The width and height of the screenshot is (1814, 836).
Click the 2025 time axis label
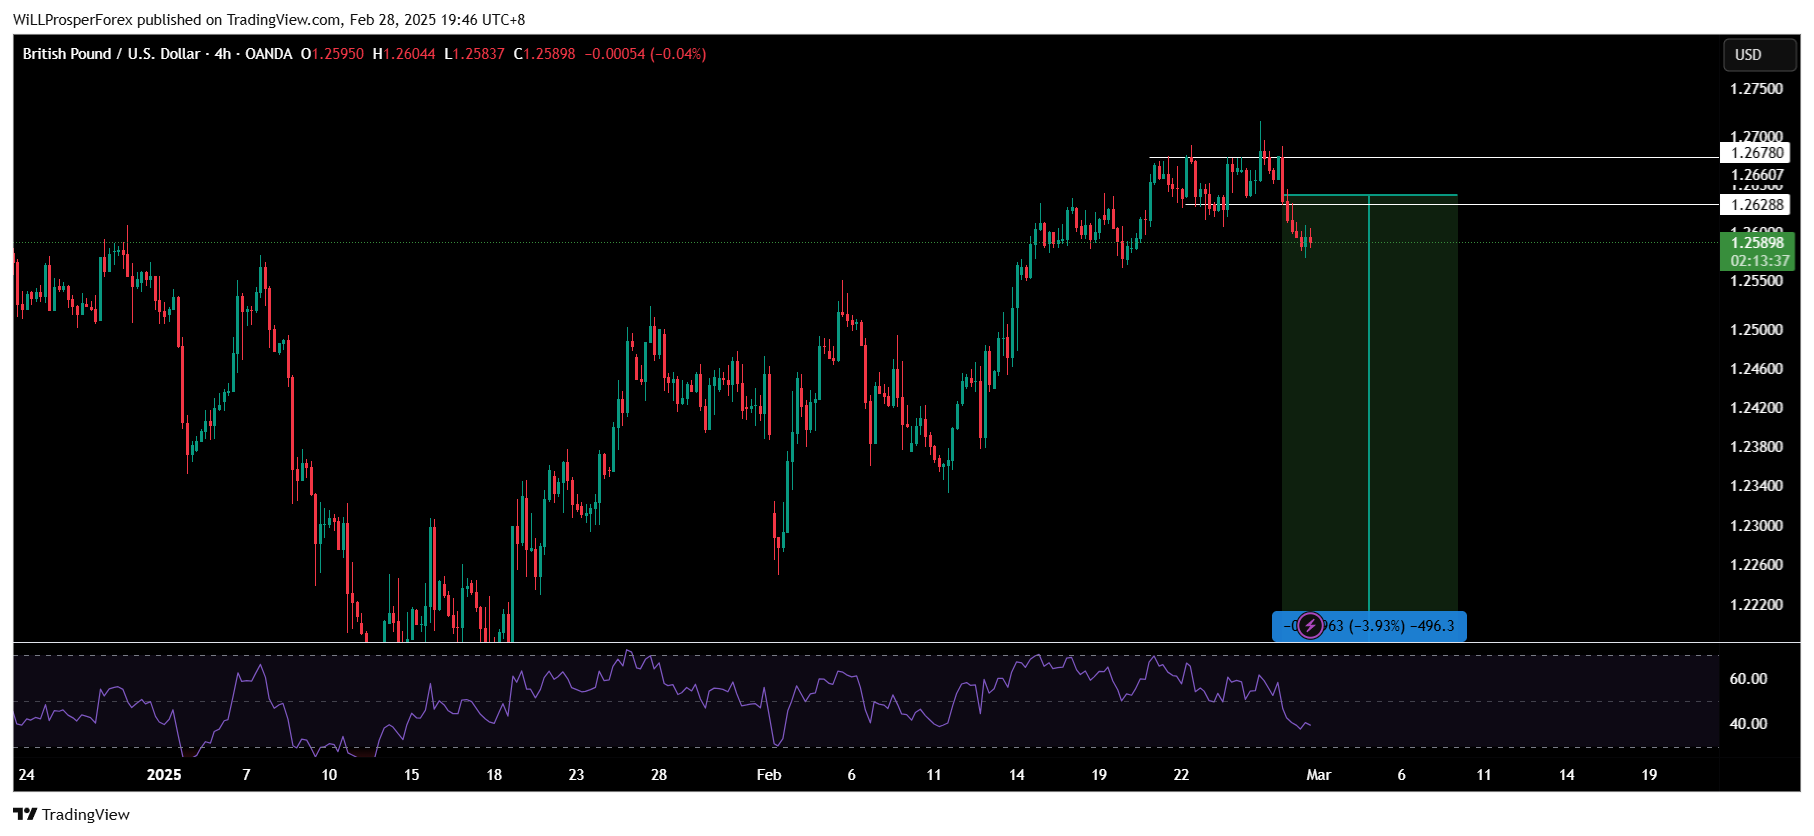click(164, 775)
